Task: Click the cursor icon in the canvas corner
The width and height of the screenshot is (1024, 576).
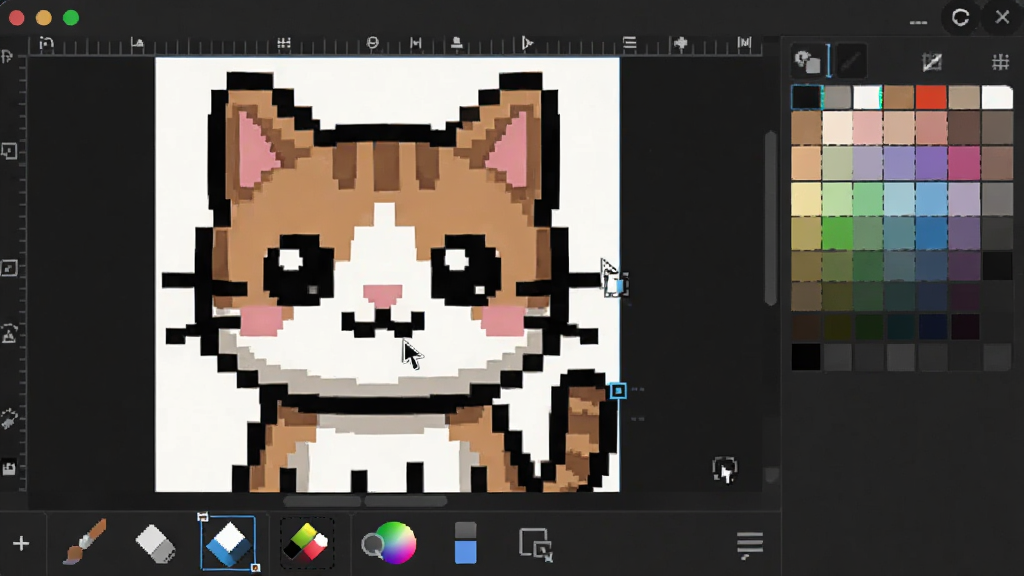Action: 725,470
